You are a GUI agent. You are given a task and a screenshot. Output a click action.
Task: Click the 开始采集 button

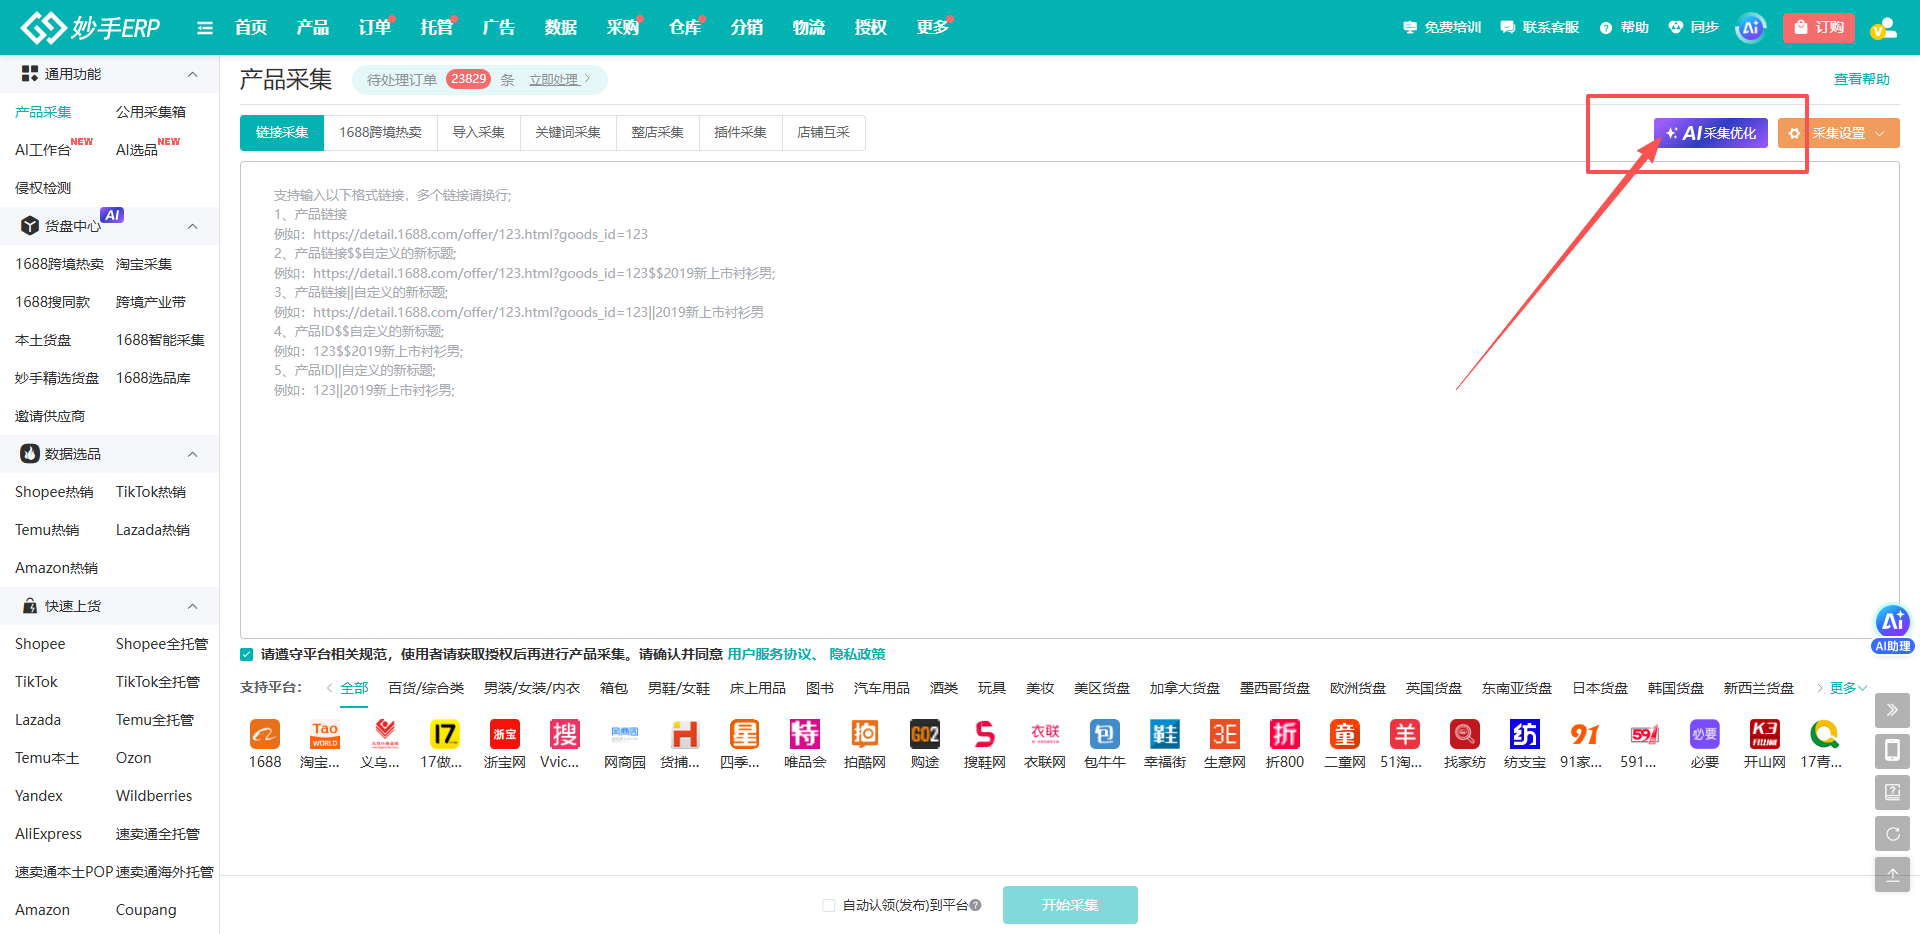pyautogui.click(x=1070, y=905)
